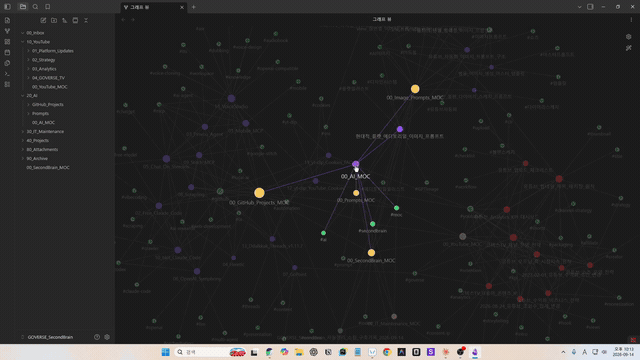
Task: Open the 00_AI_MOC note in file tree
Action: pyautogui.click(x=43, y=122)
